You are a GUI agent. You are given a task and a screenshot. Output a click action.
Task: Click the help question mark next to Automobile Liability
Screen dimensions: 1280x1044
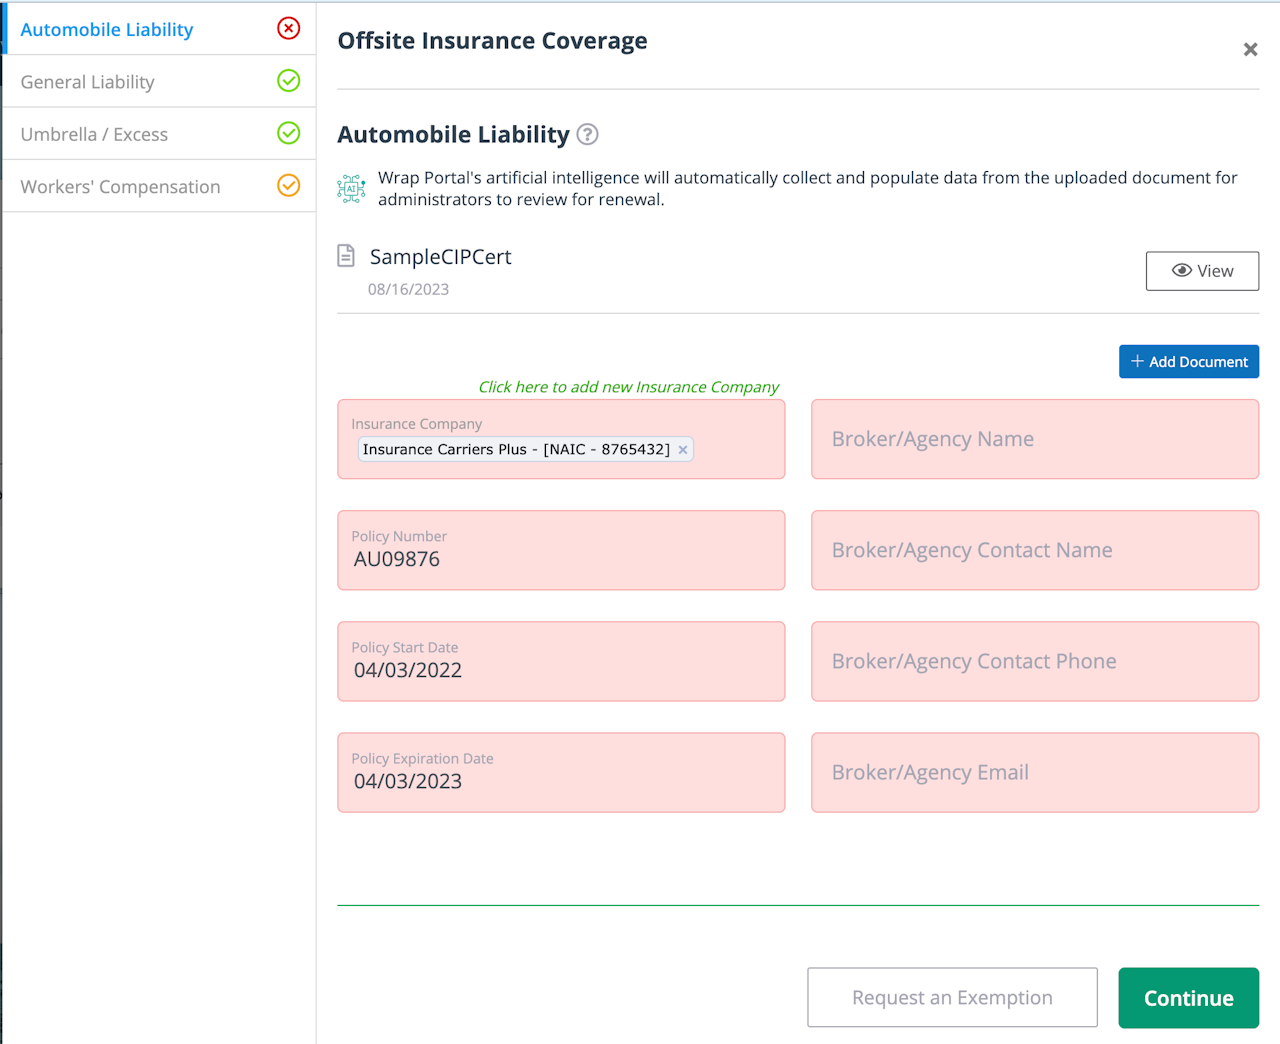tap(588, 134)
